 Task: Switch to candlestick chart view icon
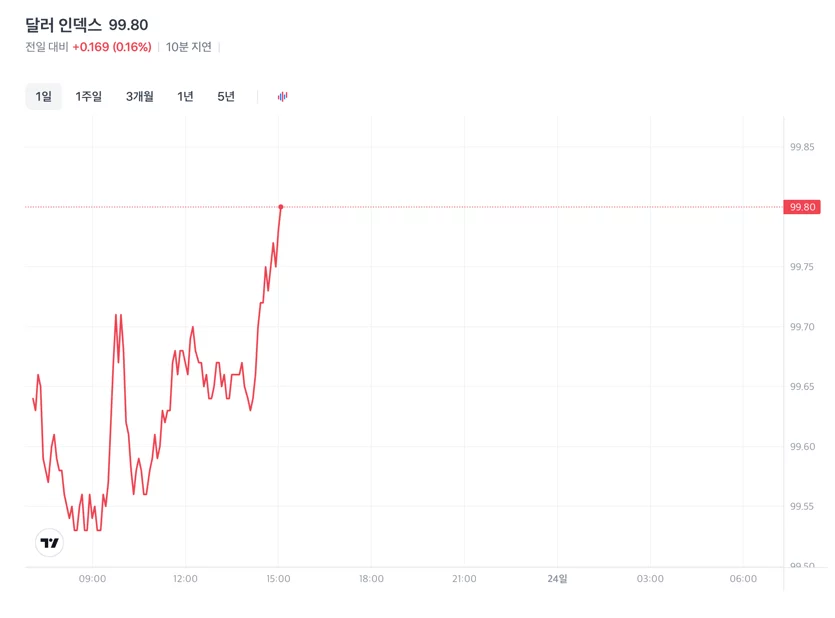tap(282, 96)
